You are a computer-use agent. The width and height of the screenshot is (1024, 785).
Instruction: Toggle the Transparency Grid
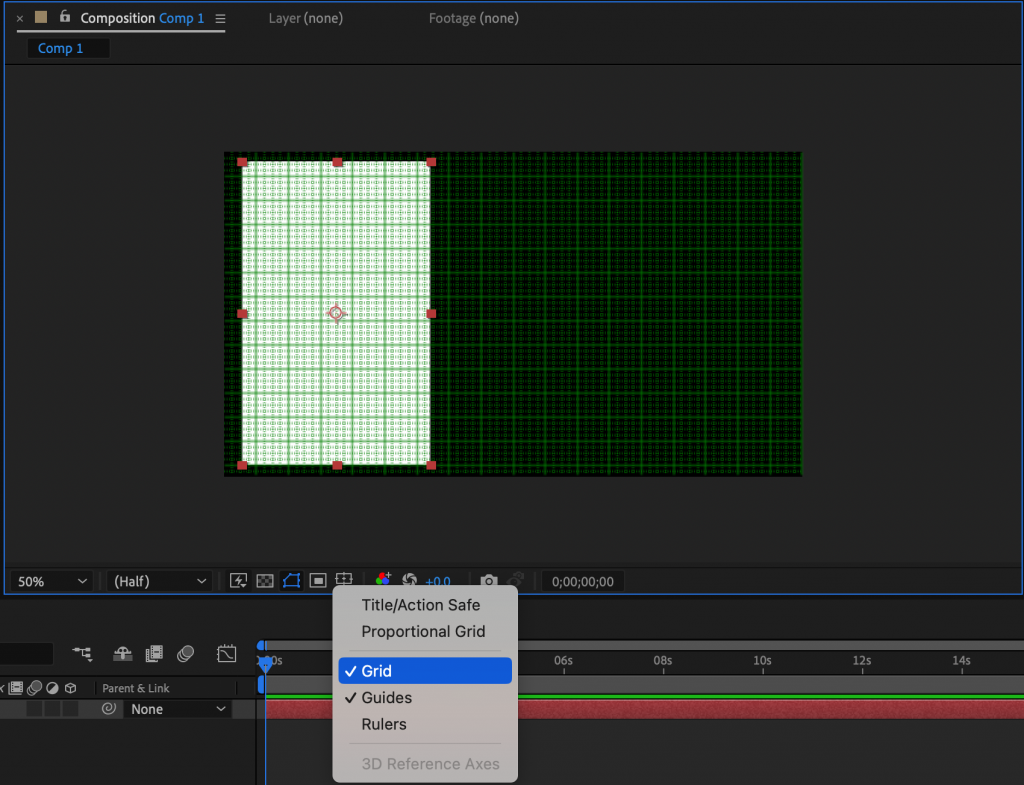[263, 580]
